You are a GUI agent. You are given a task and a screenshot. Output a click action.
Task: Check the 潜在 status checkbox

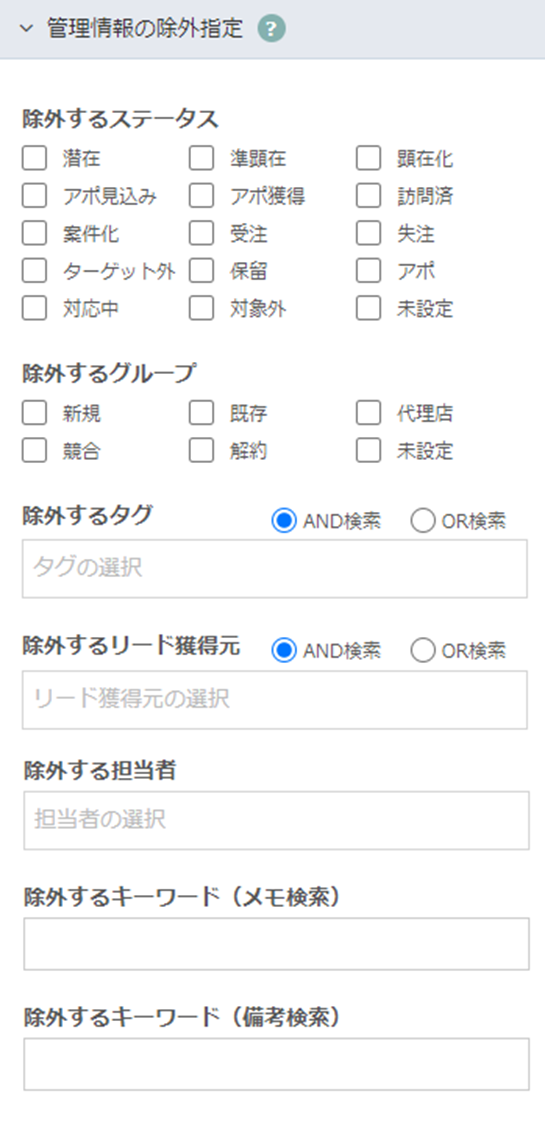coord(34,158)
